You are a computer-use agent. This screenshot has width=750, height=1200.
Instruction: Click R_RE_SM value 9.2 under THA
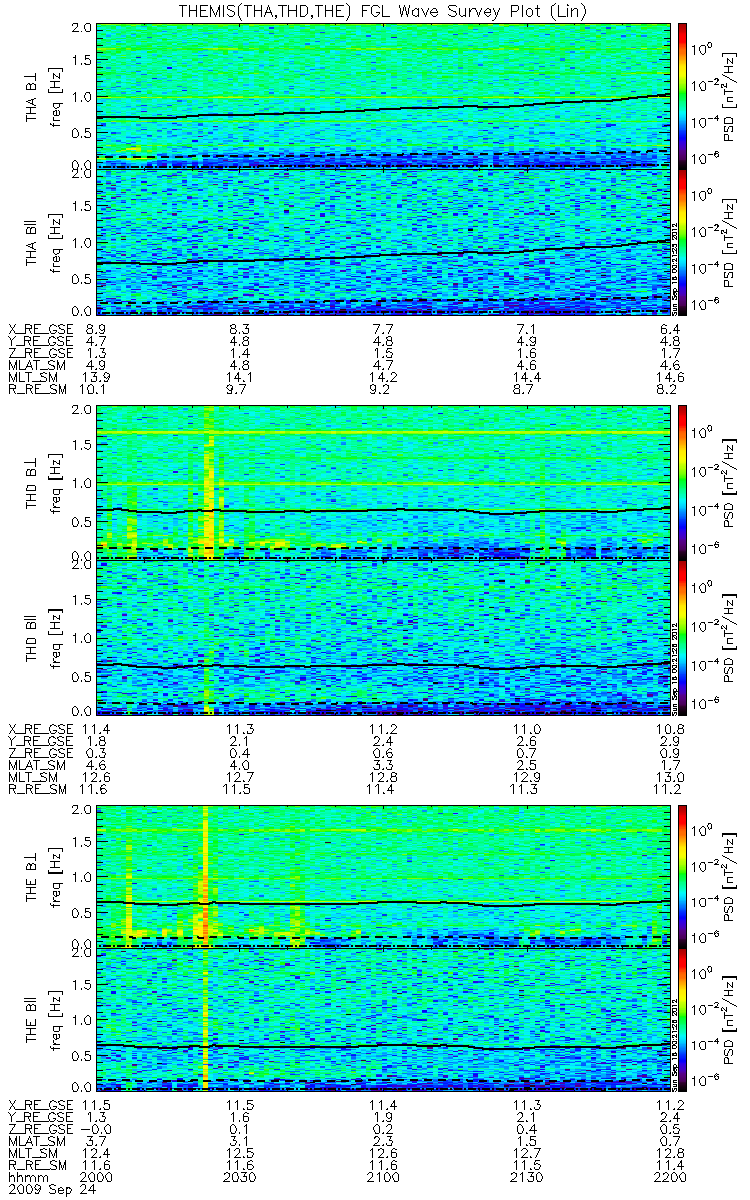384,391
